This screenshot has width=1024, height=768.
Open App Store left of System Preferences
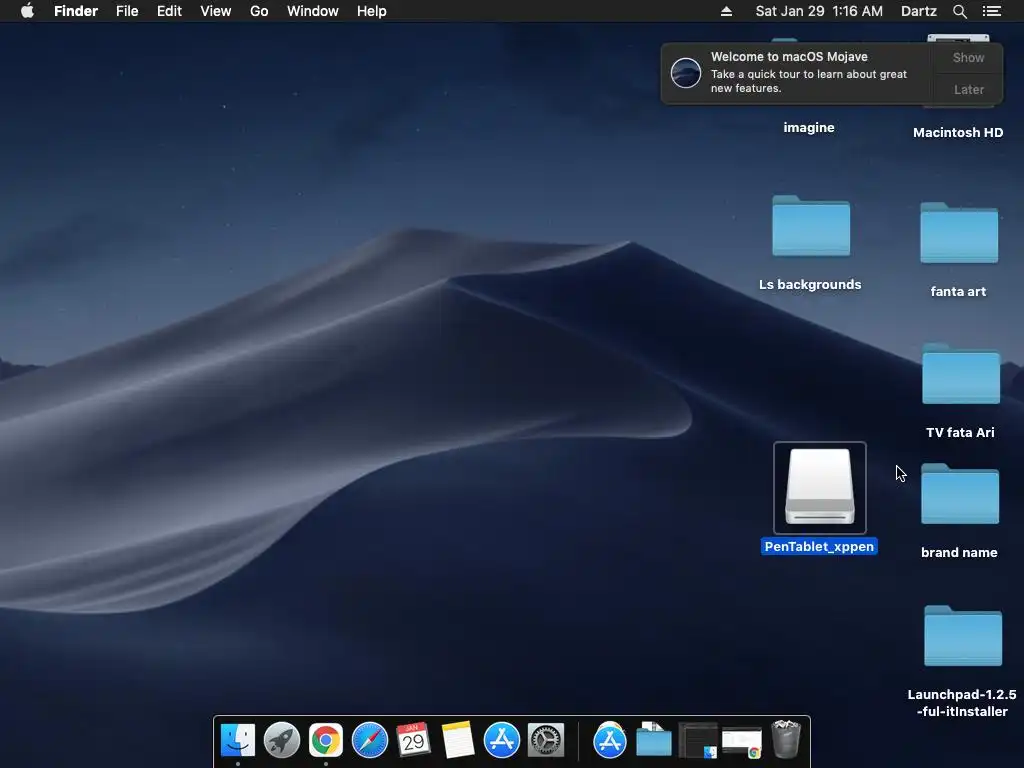coord(502,740)
